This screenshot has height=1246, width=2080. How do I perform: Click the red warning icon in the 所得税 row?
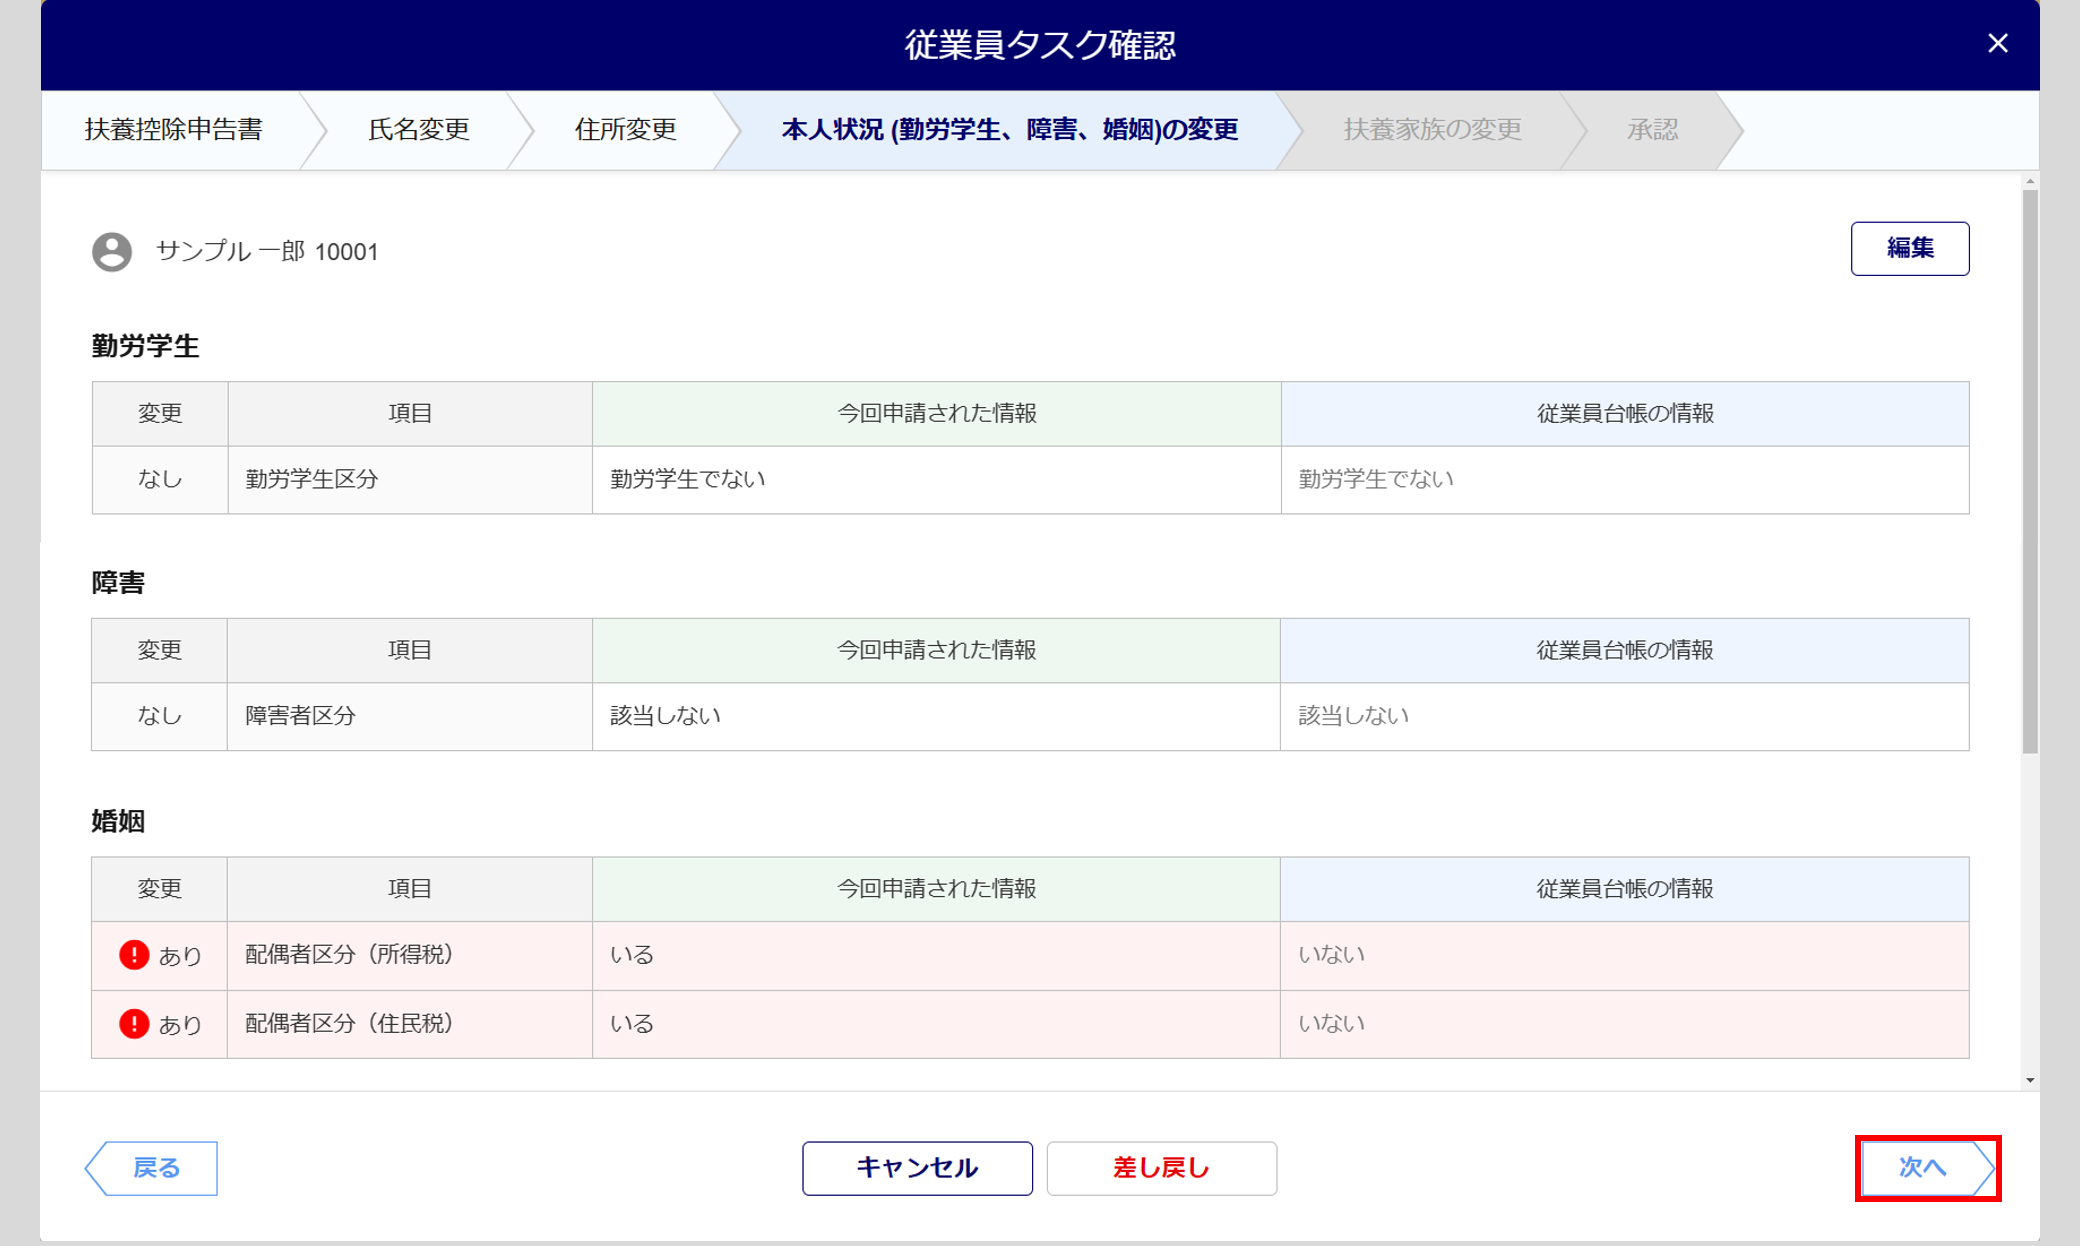(x=134, y=955)
